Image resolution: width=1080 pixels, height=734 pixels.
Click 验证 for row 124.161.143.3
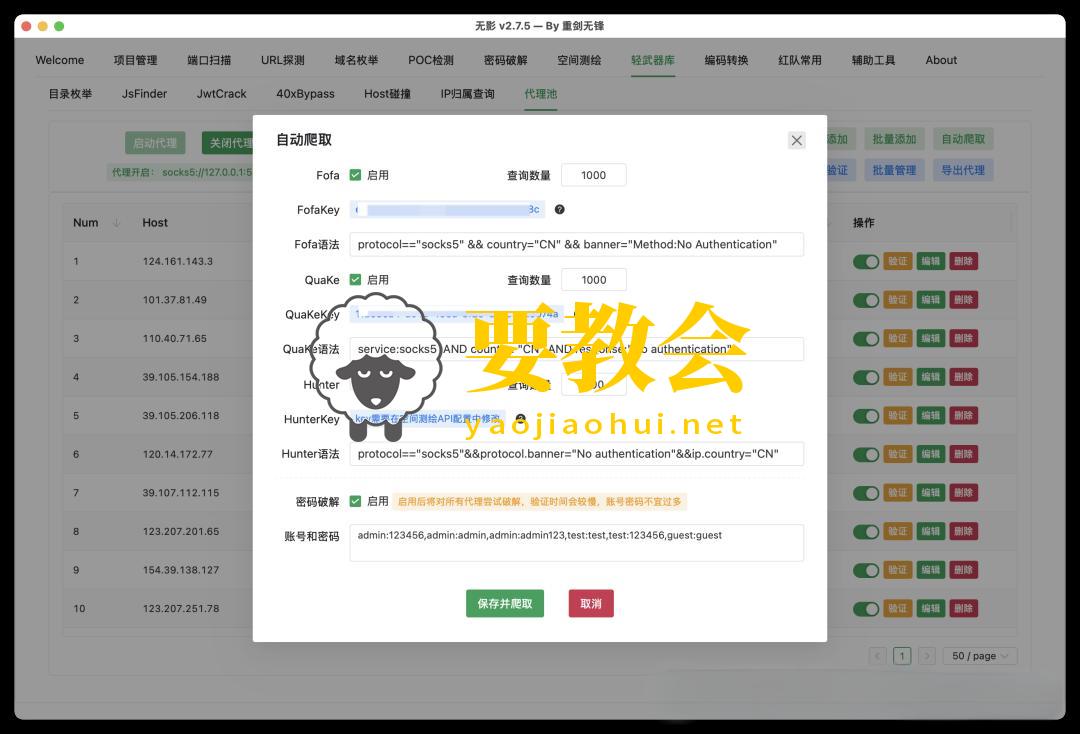(x=897, y=262)
